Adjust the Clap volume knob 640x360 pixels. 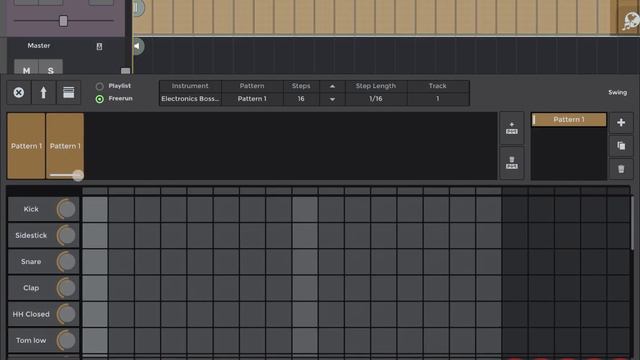[x=67, y=288]
